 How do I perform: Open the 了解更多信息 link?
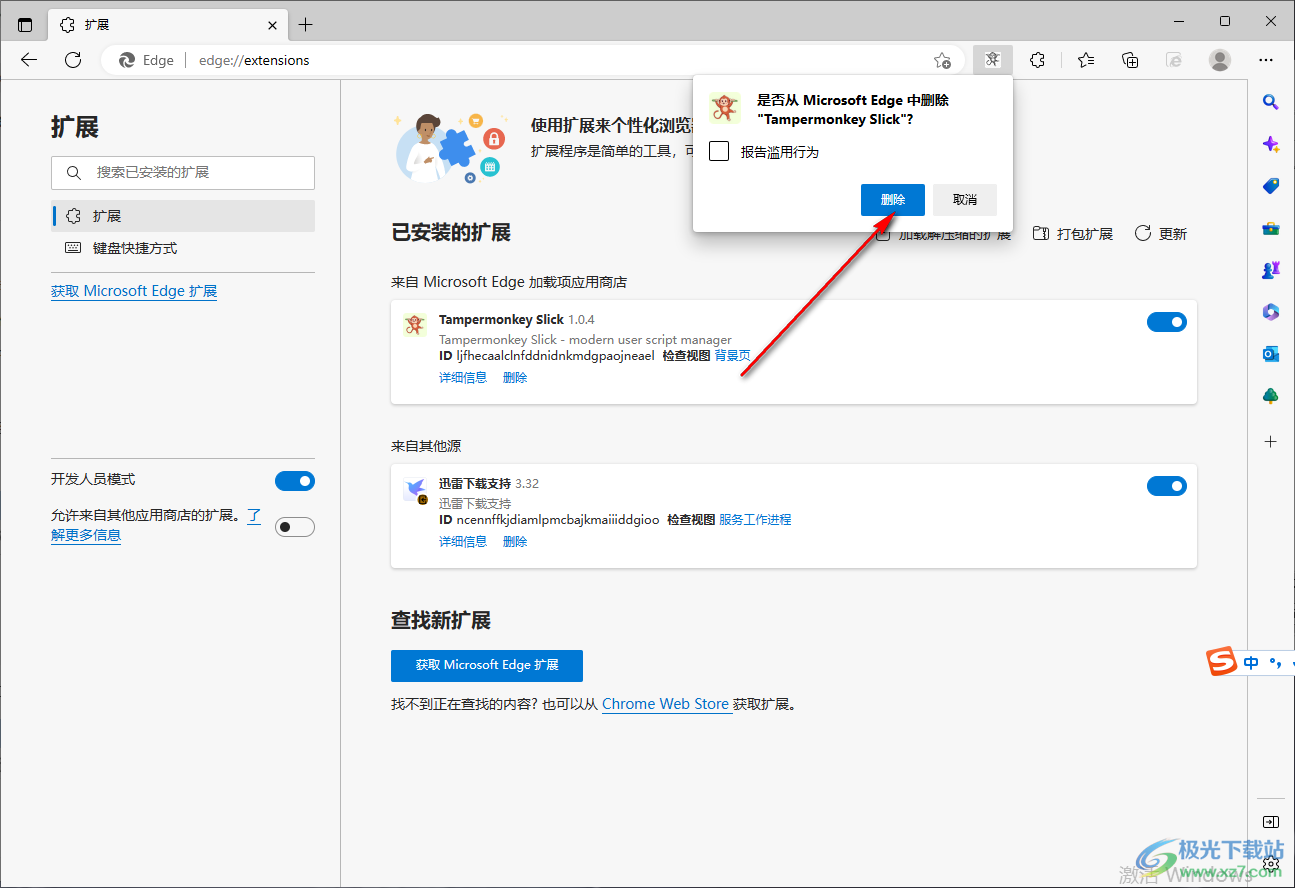(x=86, y=535)
